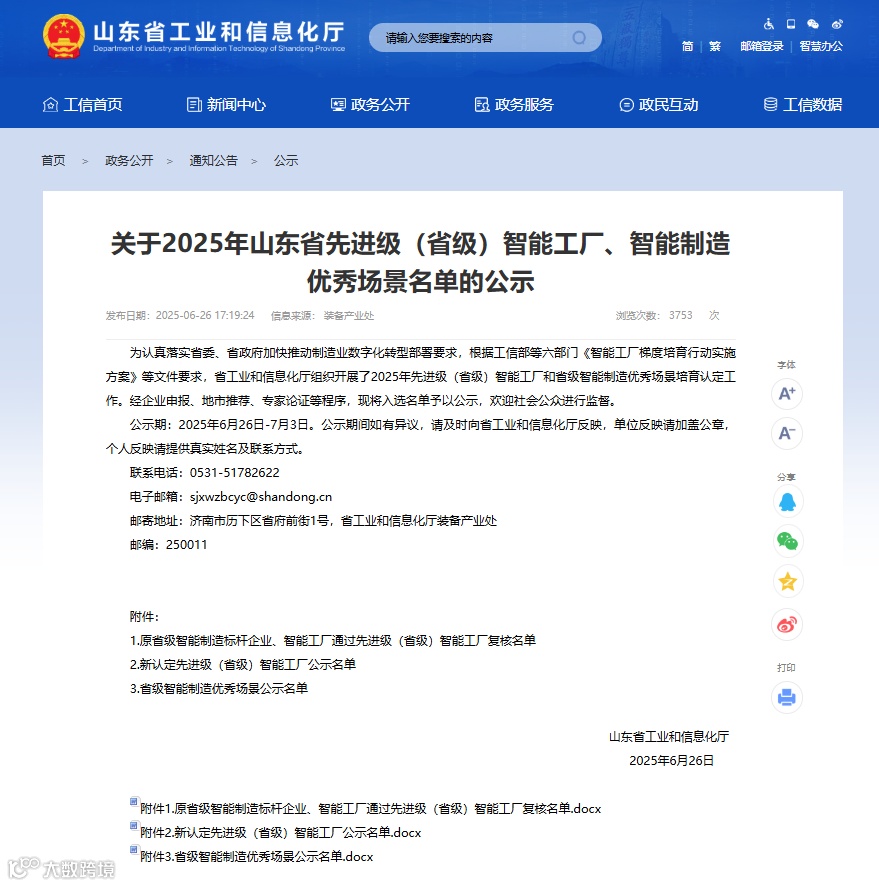Screen dimensions: 879x886
Task: Click the email address sjxwzbcyc@shandong.cn
Action: tap(261, 497)
